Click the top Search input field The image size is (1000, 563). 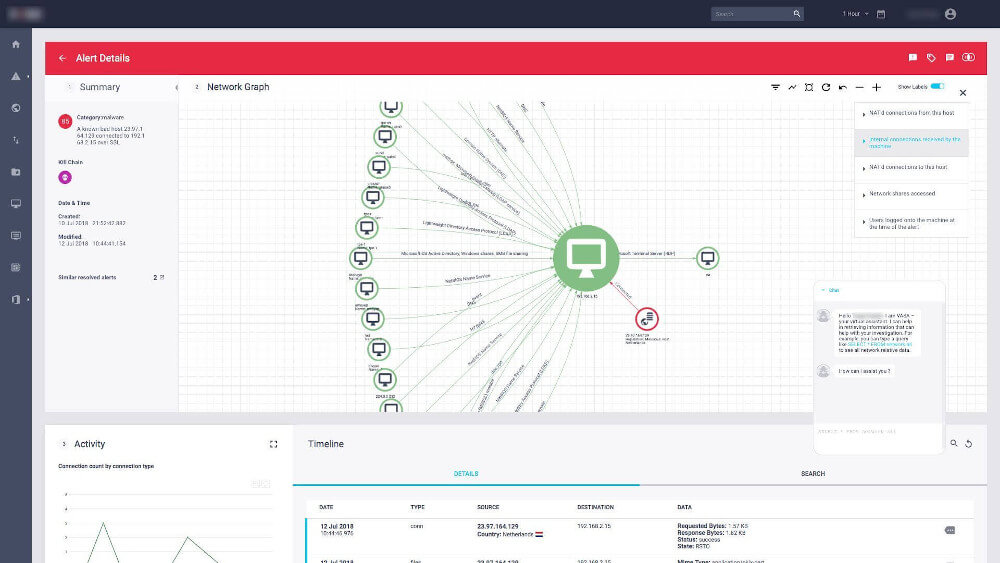coord(750,14)
